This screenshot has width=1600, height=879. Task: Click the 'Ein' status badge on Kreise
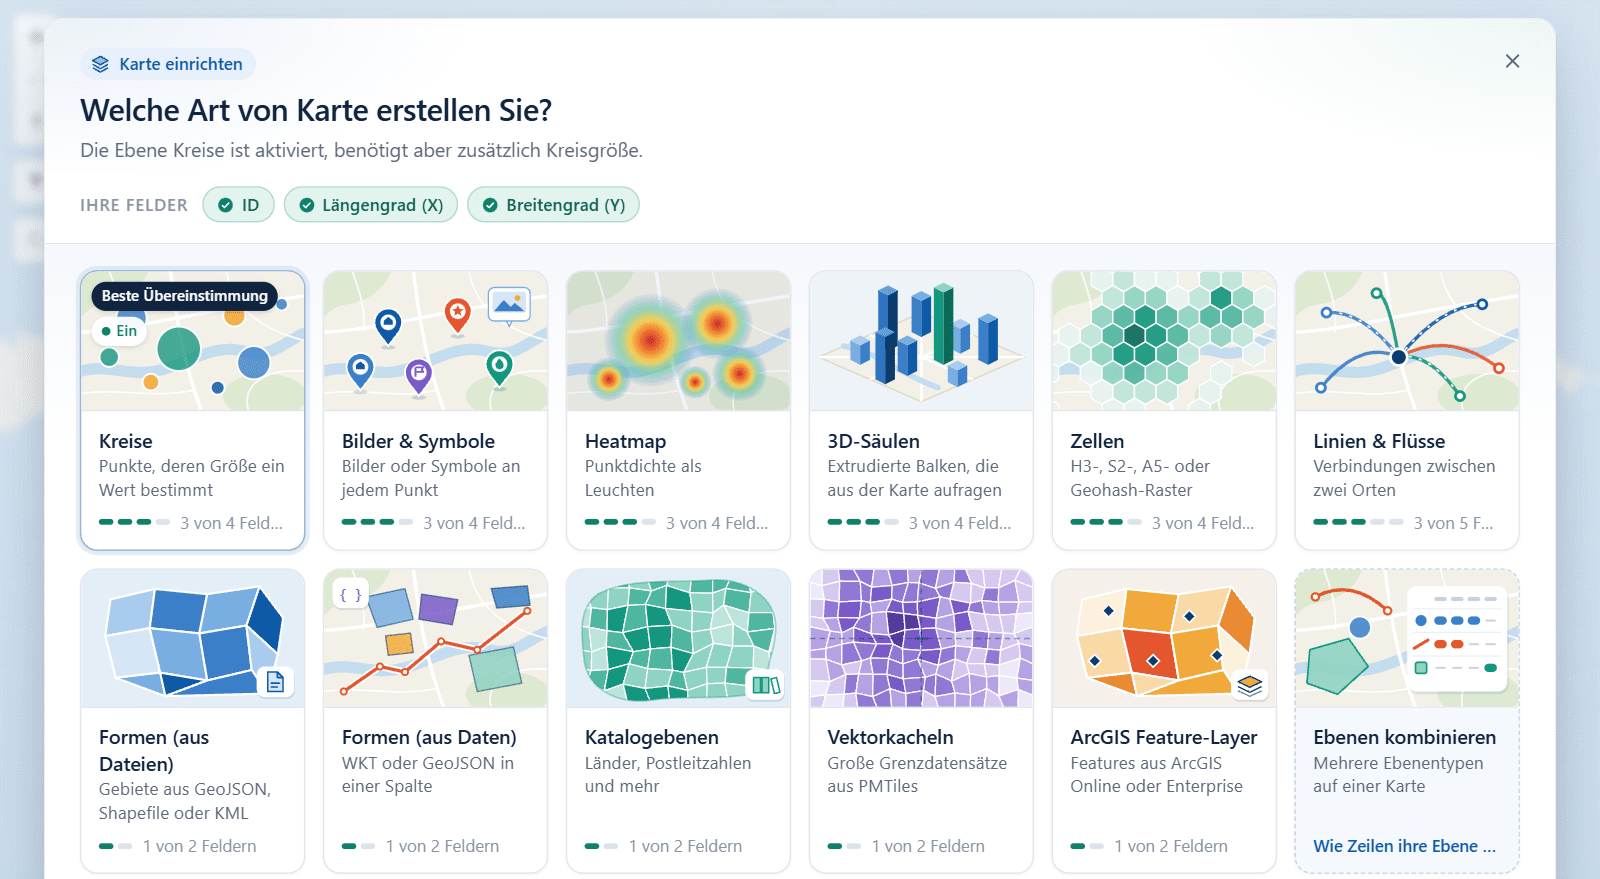point(120,331)
